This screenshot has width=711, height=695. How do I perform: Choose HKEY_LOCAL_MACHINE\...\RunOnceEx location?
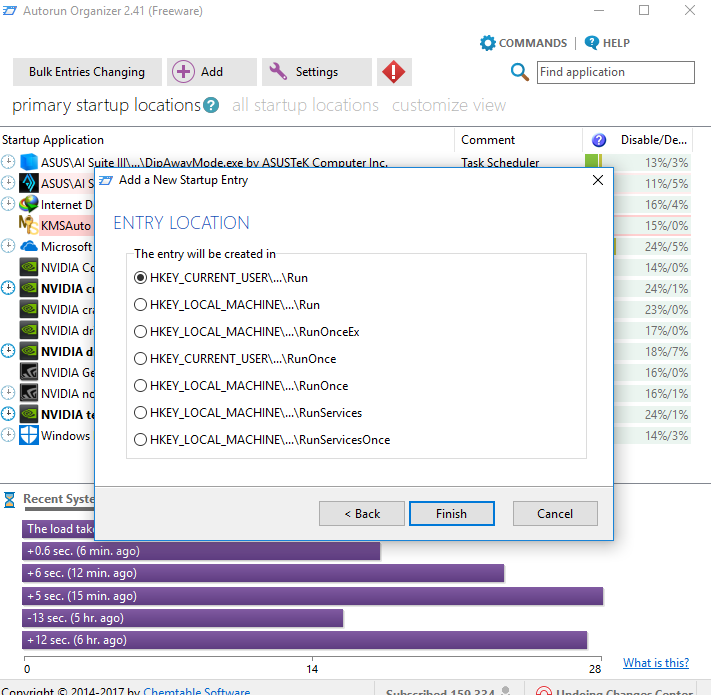coord(247,332)
